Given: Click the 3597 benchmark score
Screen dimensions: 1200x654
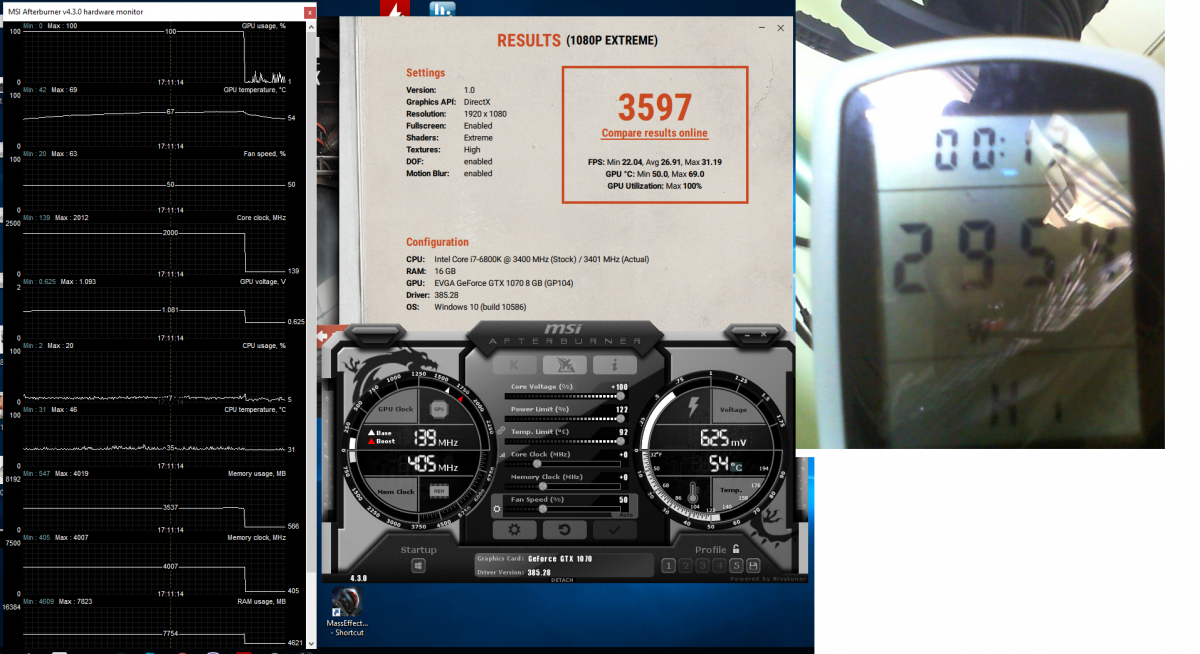Looking at the screenshot, I should pyautogui.click(x=655, y=107).
